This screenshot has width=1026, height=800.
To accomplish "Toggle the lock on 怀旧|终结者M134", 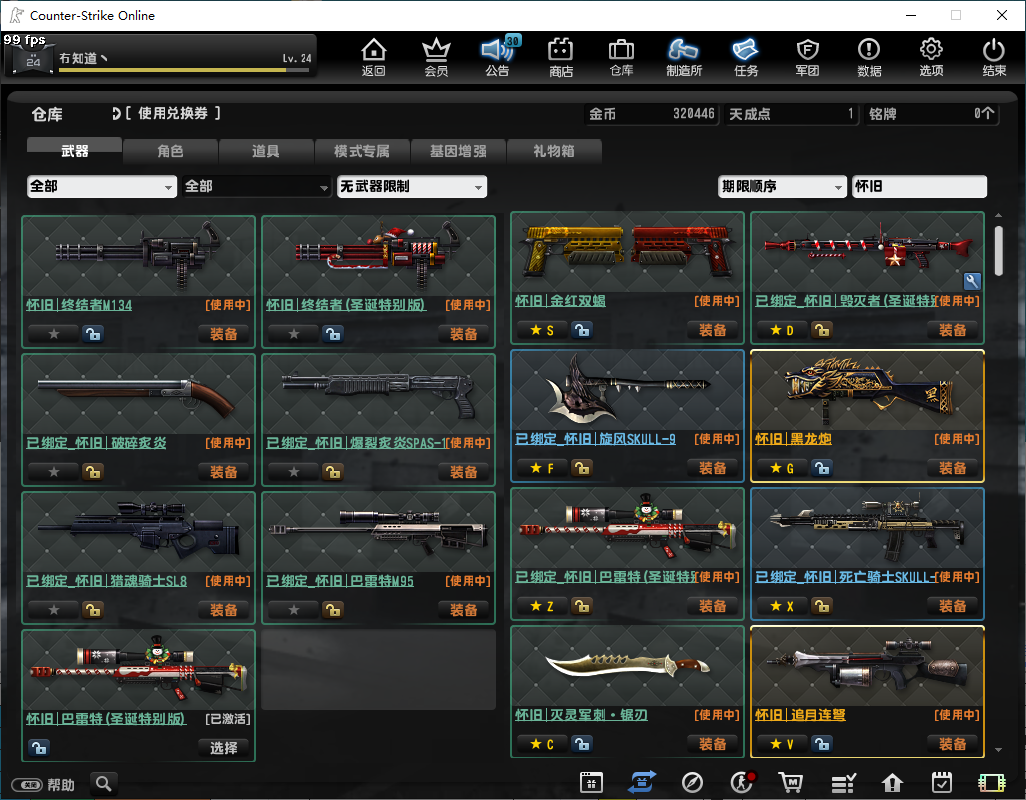I will [x=92, y=334].
